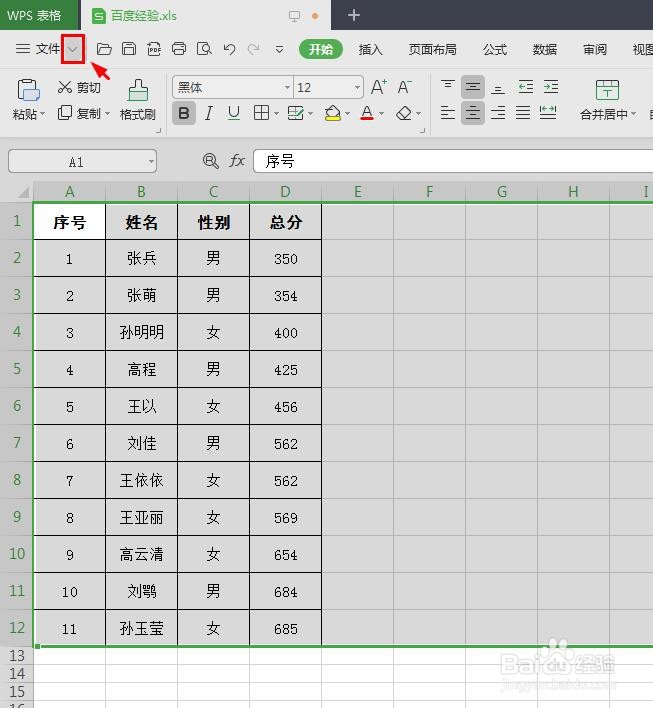Viewport: 653px width, 708px height.
Task: Open new tab with plus icon
Action: tap(354, 15)
